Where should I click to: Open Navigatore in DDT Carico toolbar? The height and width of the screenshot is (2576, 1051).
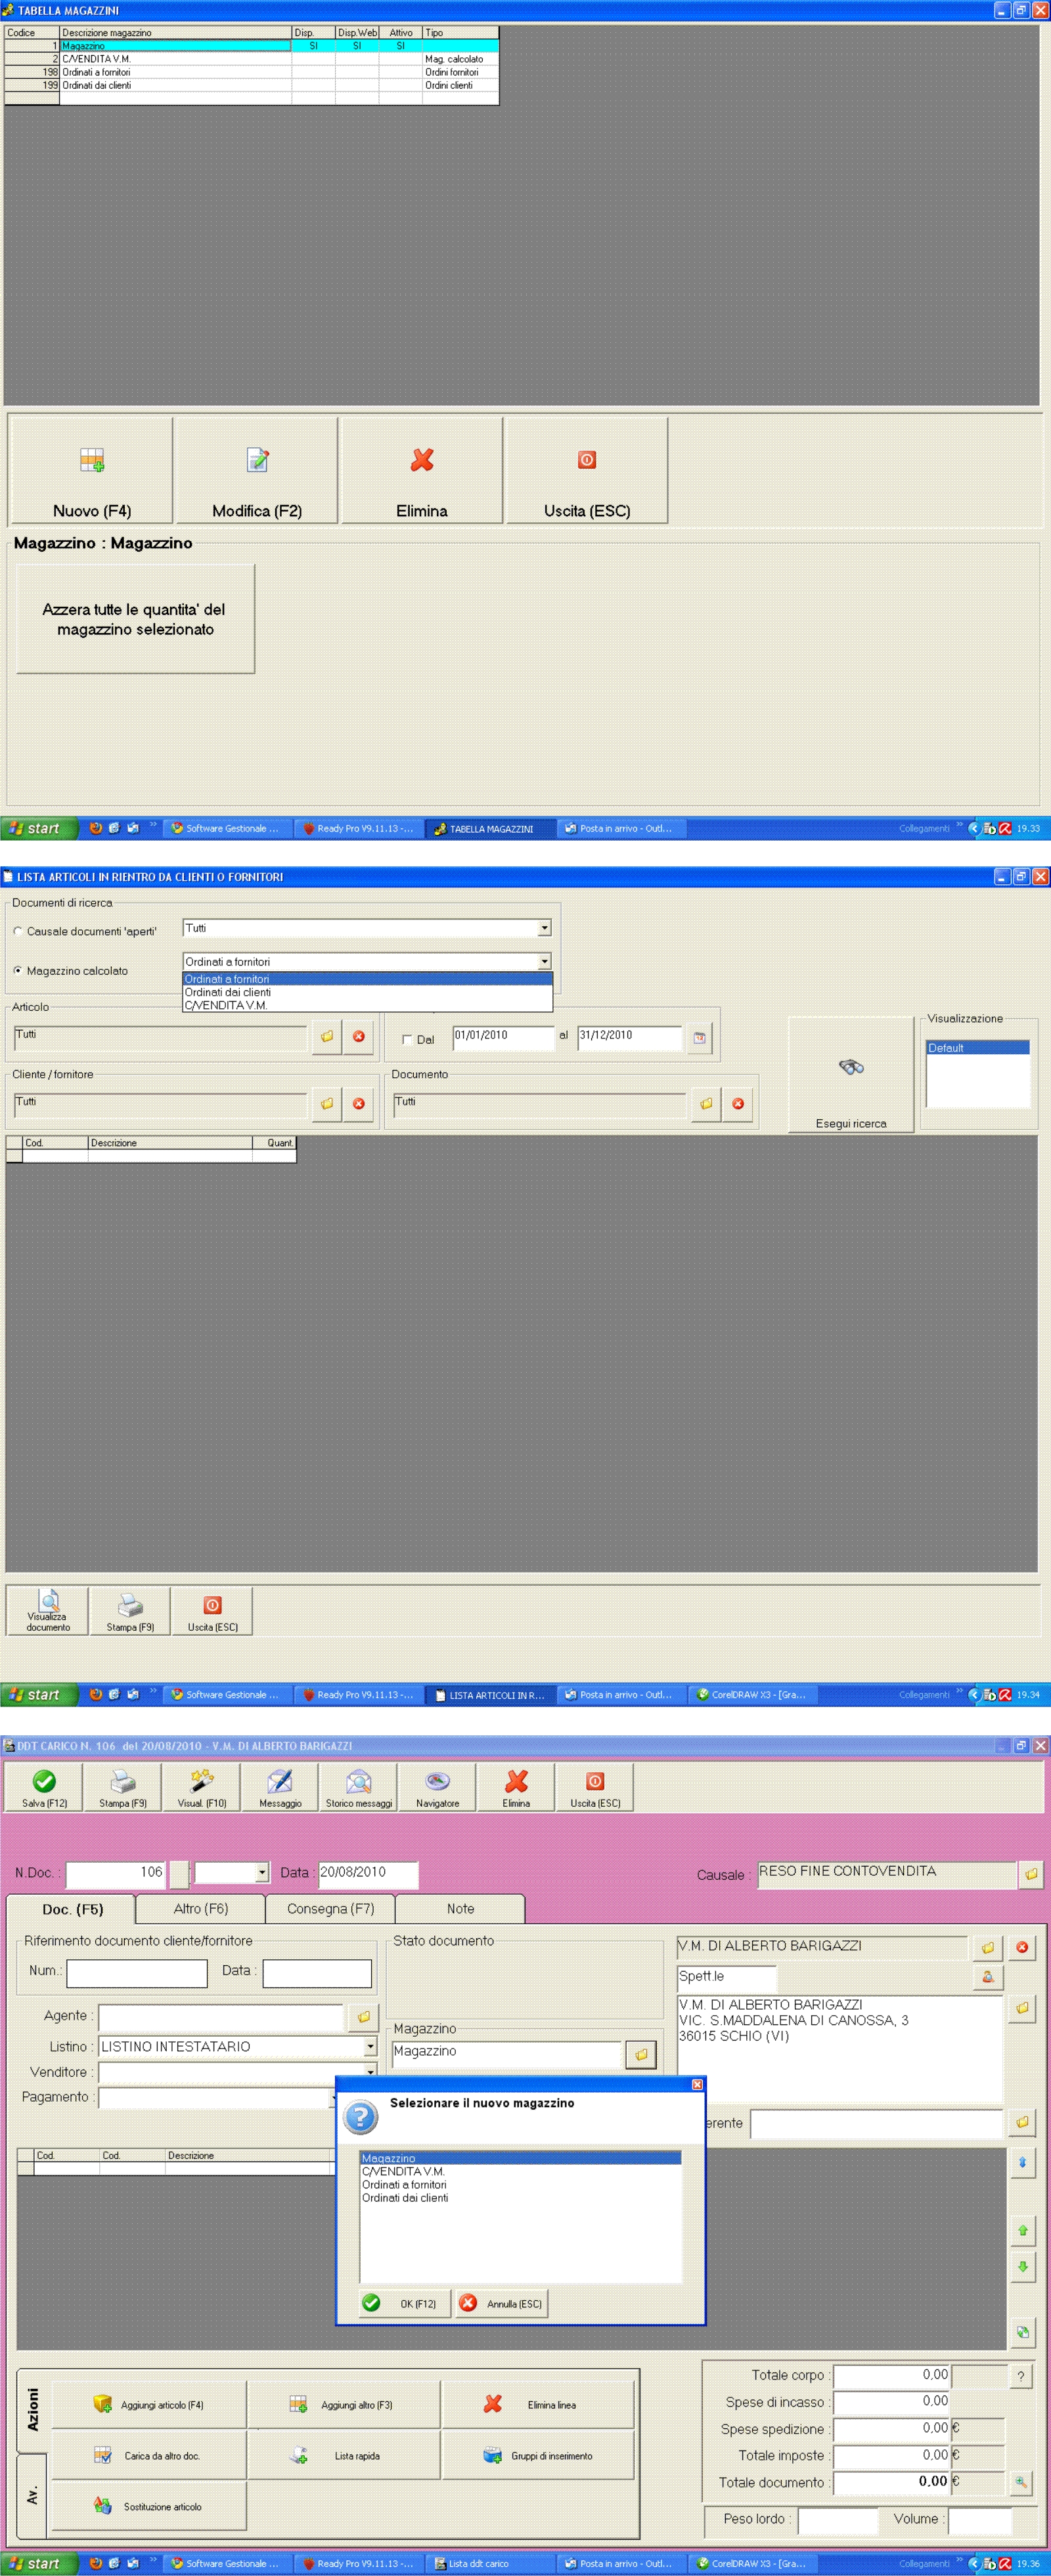tap(437, 1787)
